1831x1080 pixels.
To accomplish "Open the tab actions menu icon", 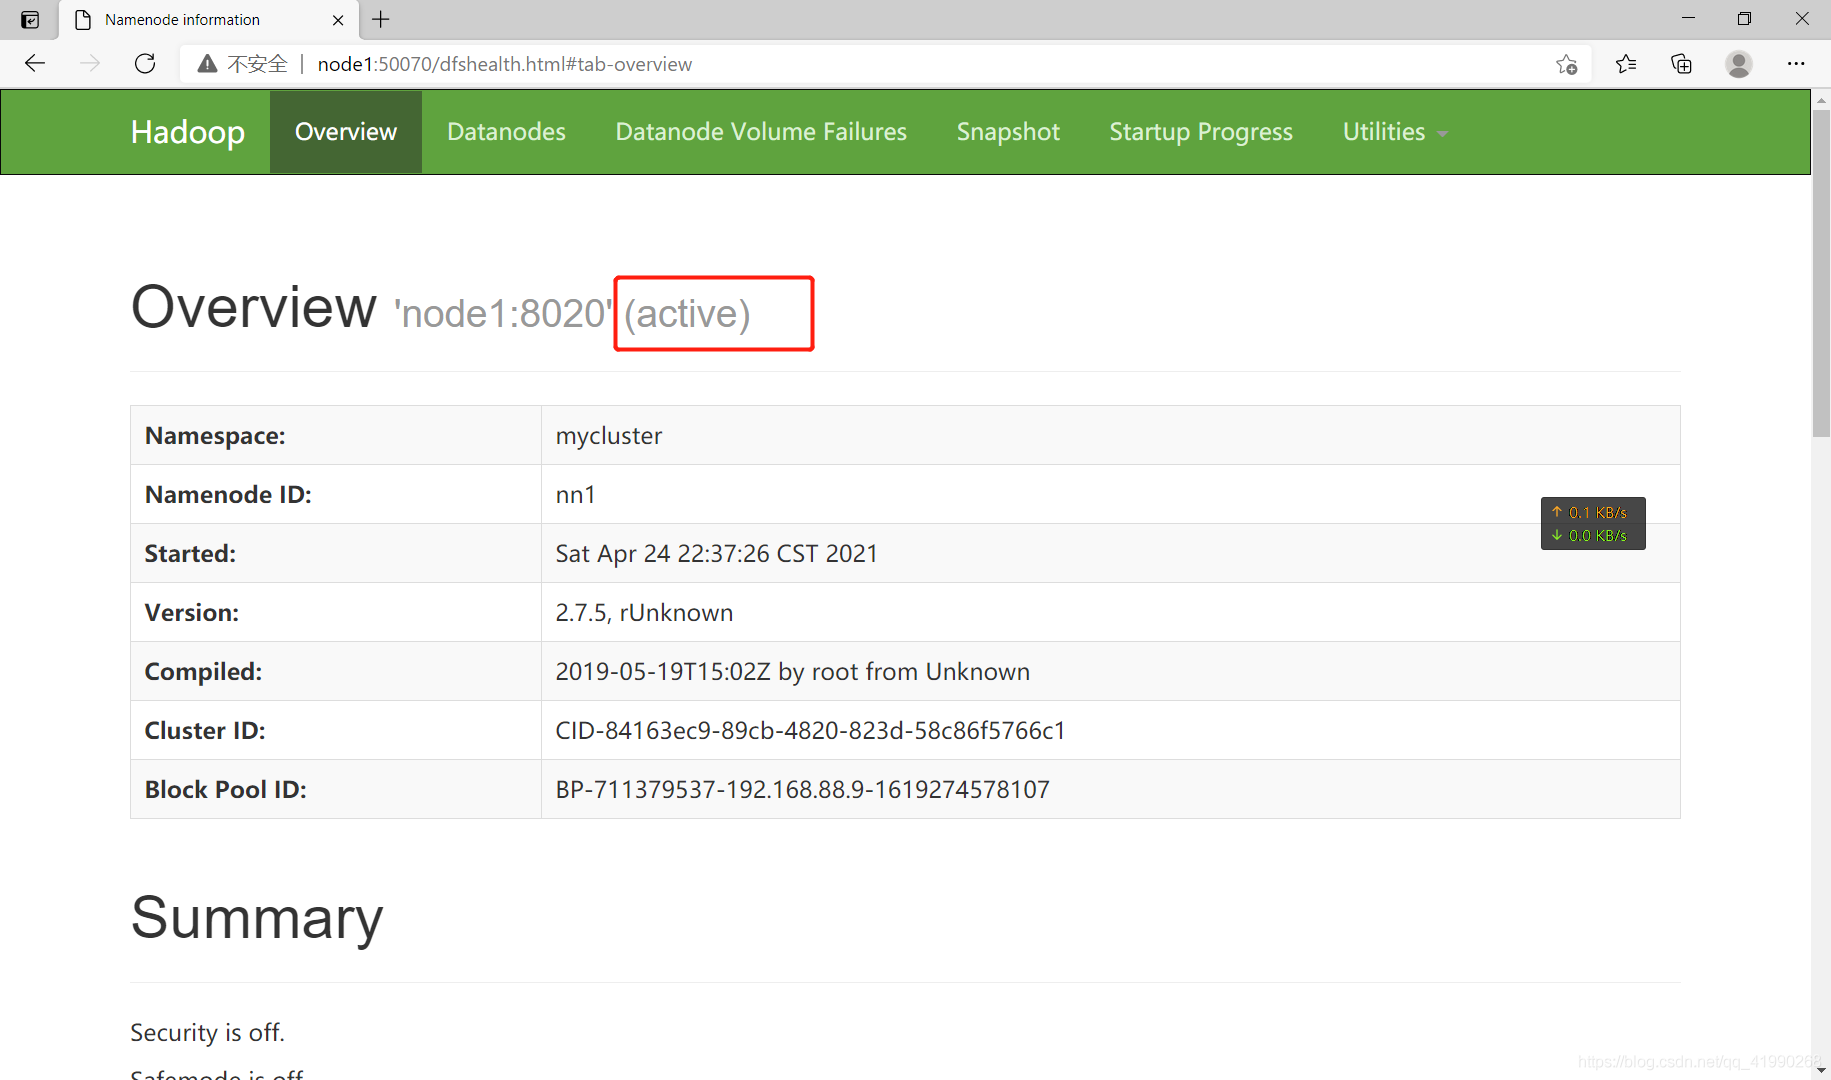I will click(x=30, y=20).
